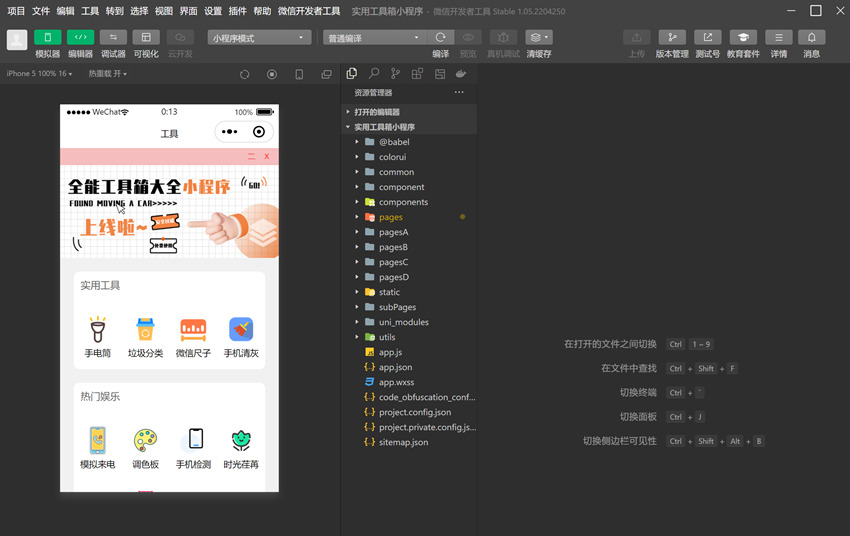This screenshot has height=536, width=850.
Task: Open version management
Action: 672,37
